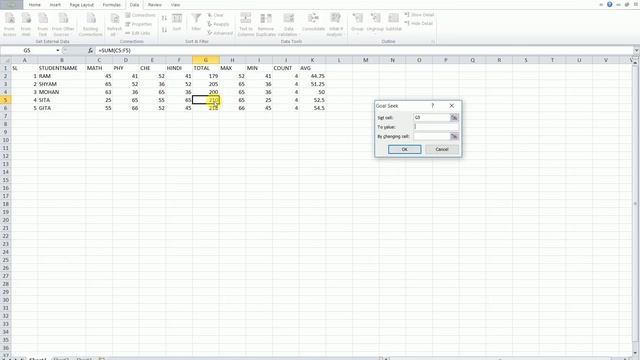Click the By changing cell input field

(431, 136)
